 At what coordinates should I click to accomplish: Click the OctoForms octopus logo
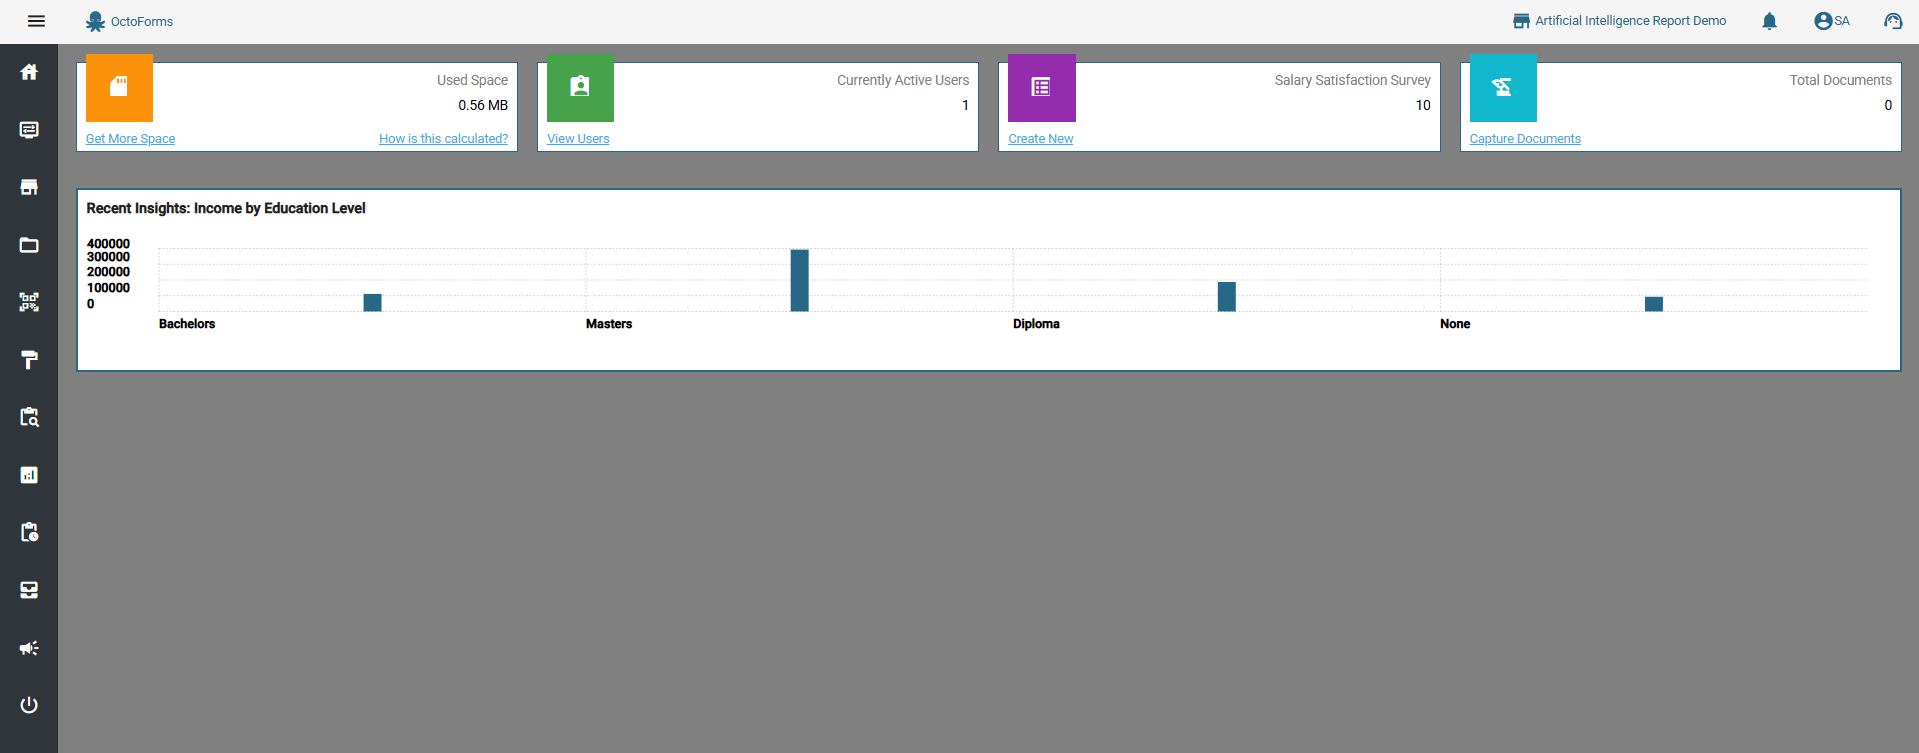95,21
